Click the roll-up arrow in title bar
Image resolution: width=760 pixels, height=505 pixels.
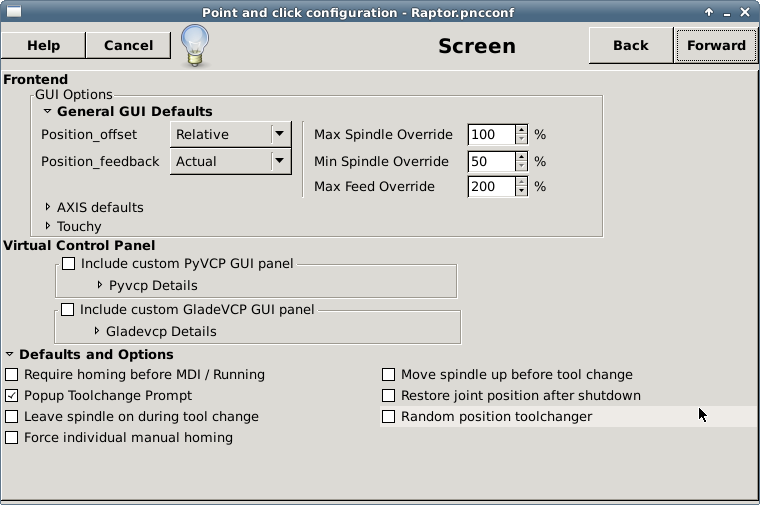(709, 12)
